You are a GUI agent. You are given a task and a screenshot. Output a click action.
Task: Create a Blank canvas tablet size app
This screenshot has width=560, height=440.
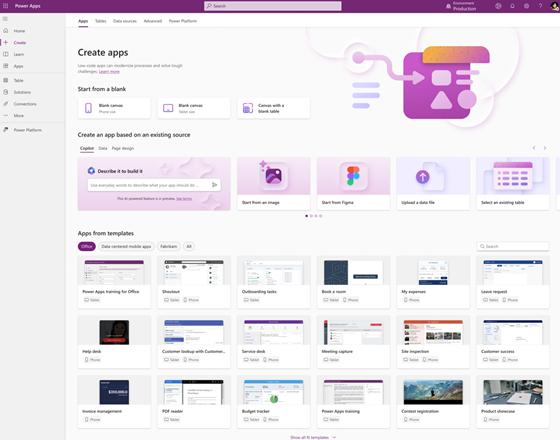tap(194, 108)
